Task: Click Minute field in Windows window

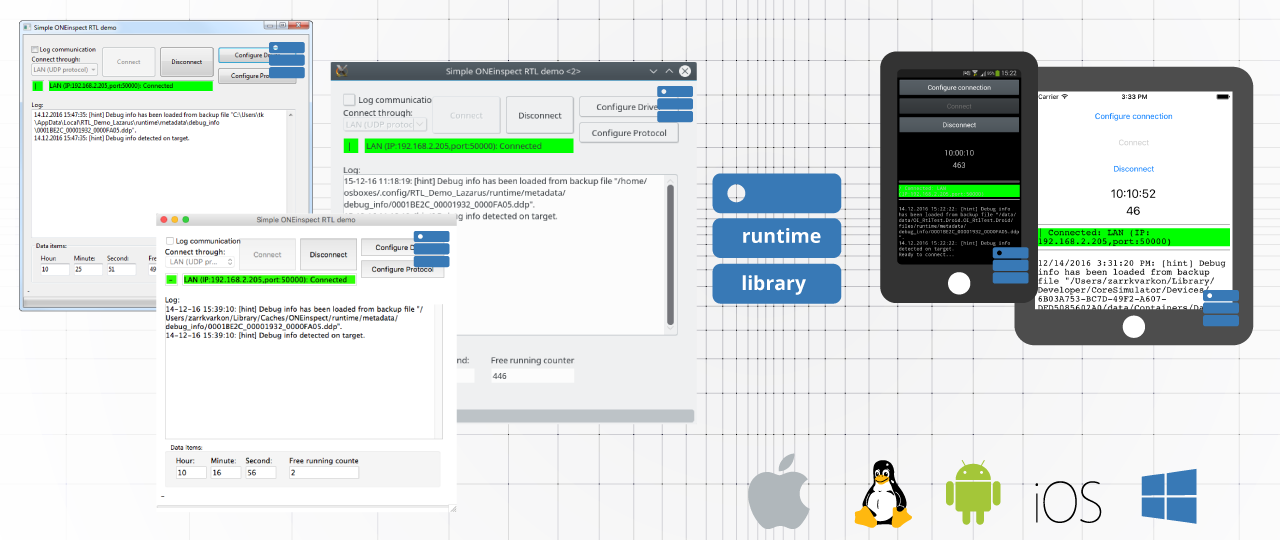Action: (x=86, y=269)
